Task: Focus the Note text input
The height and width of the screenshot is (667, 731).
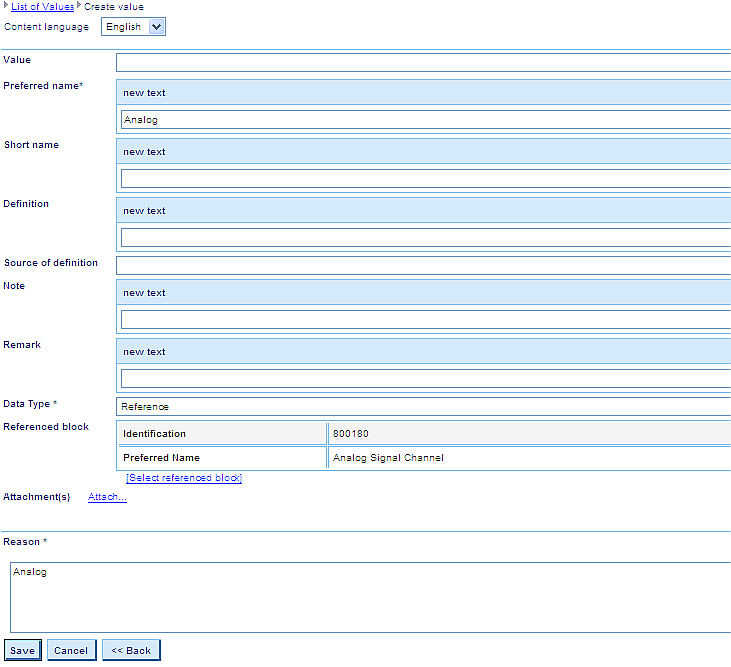Action: [x=426, y=320]
